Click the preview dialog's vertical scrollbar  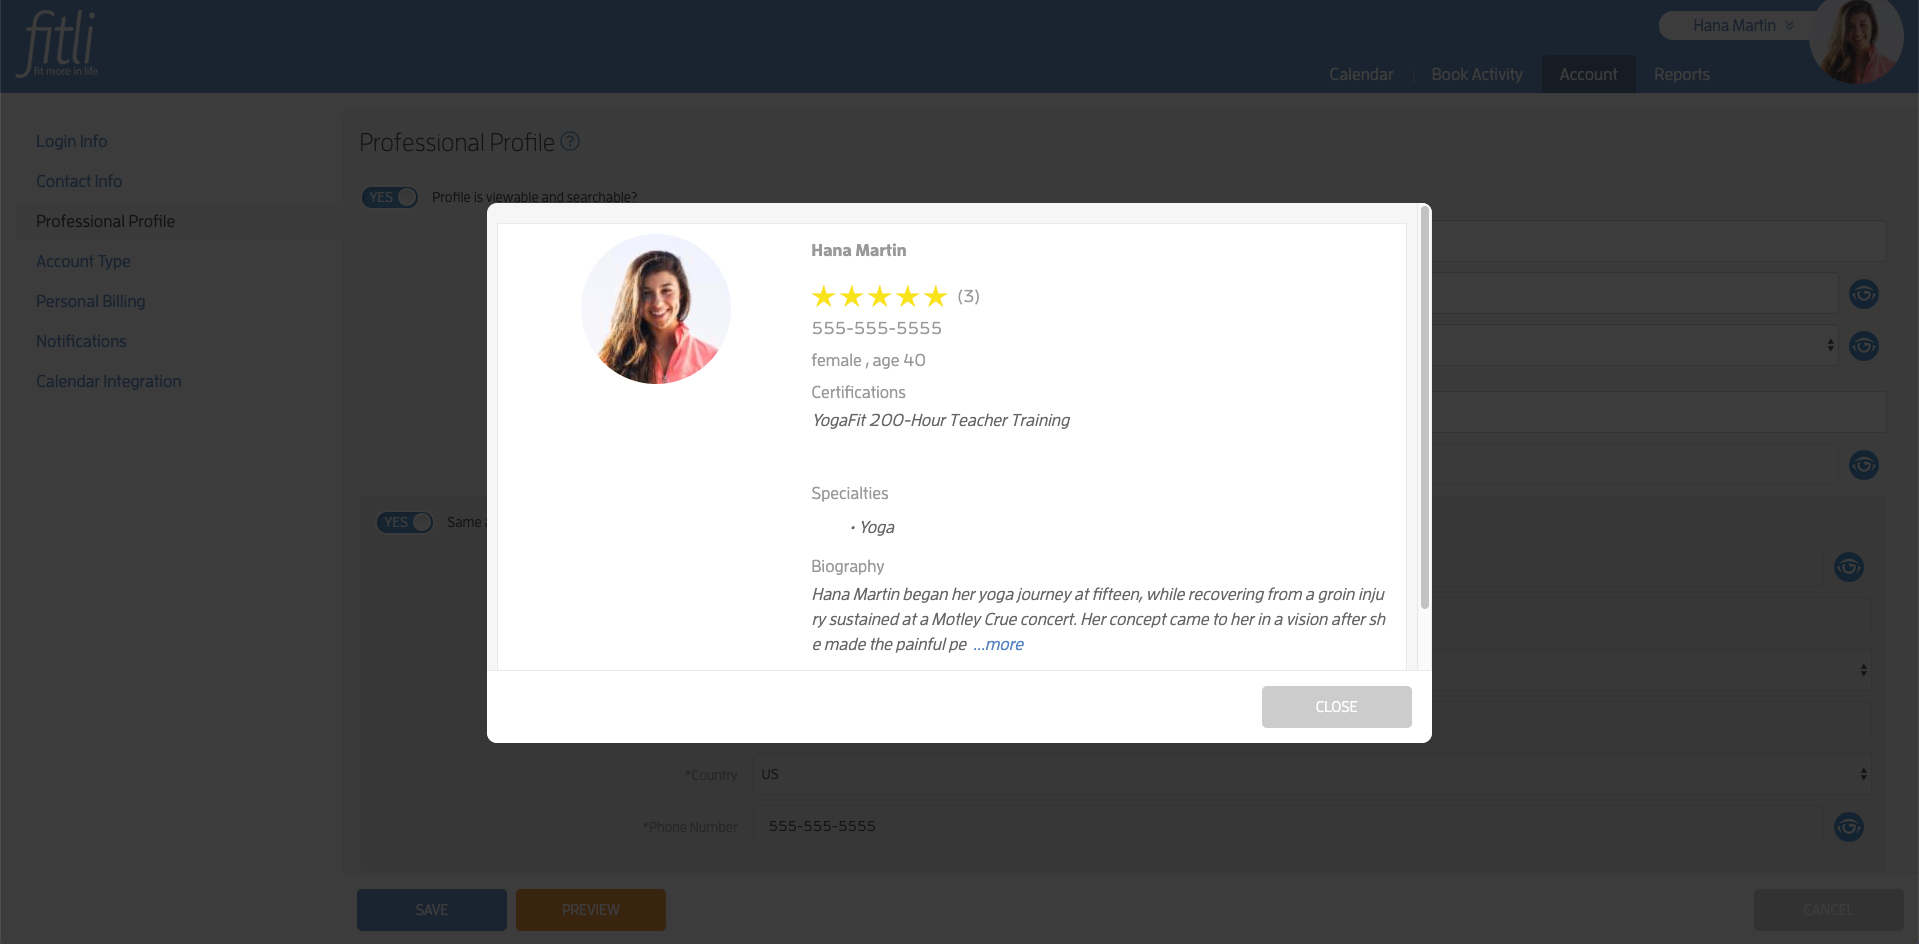click(x=1424, y=408)
